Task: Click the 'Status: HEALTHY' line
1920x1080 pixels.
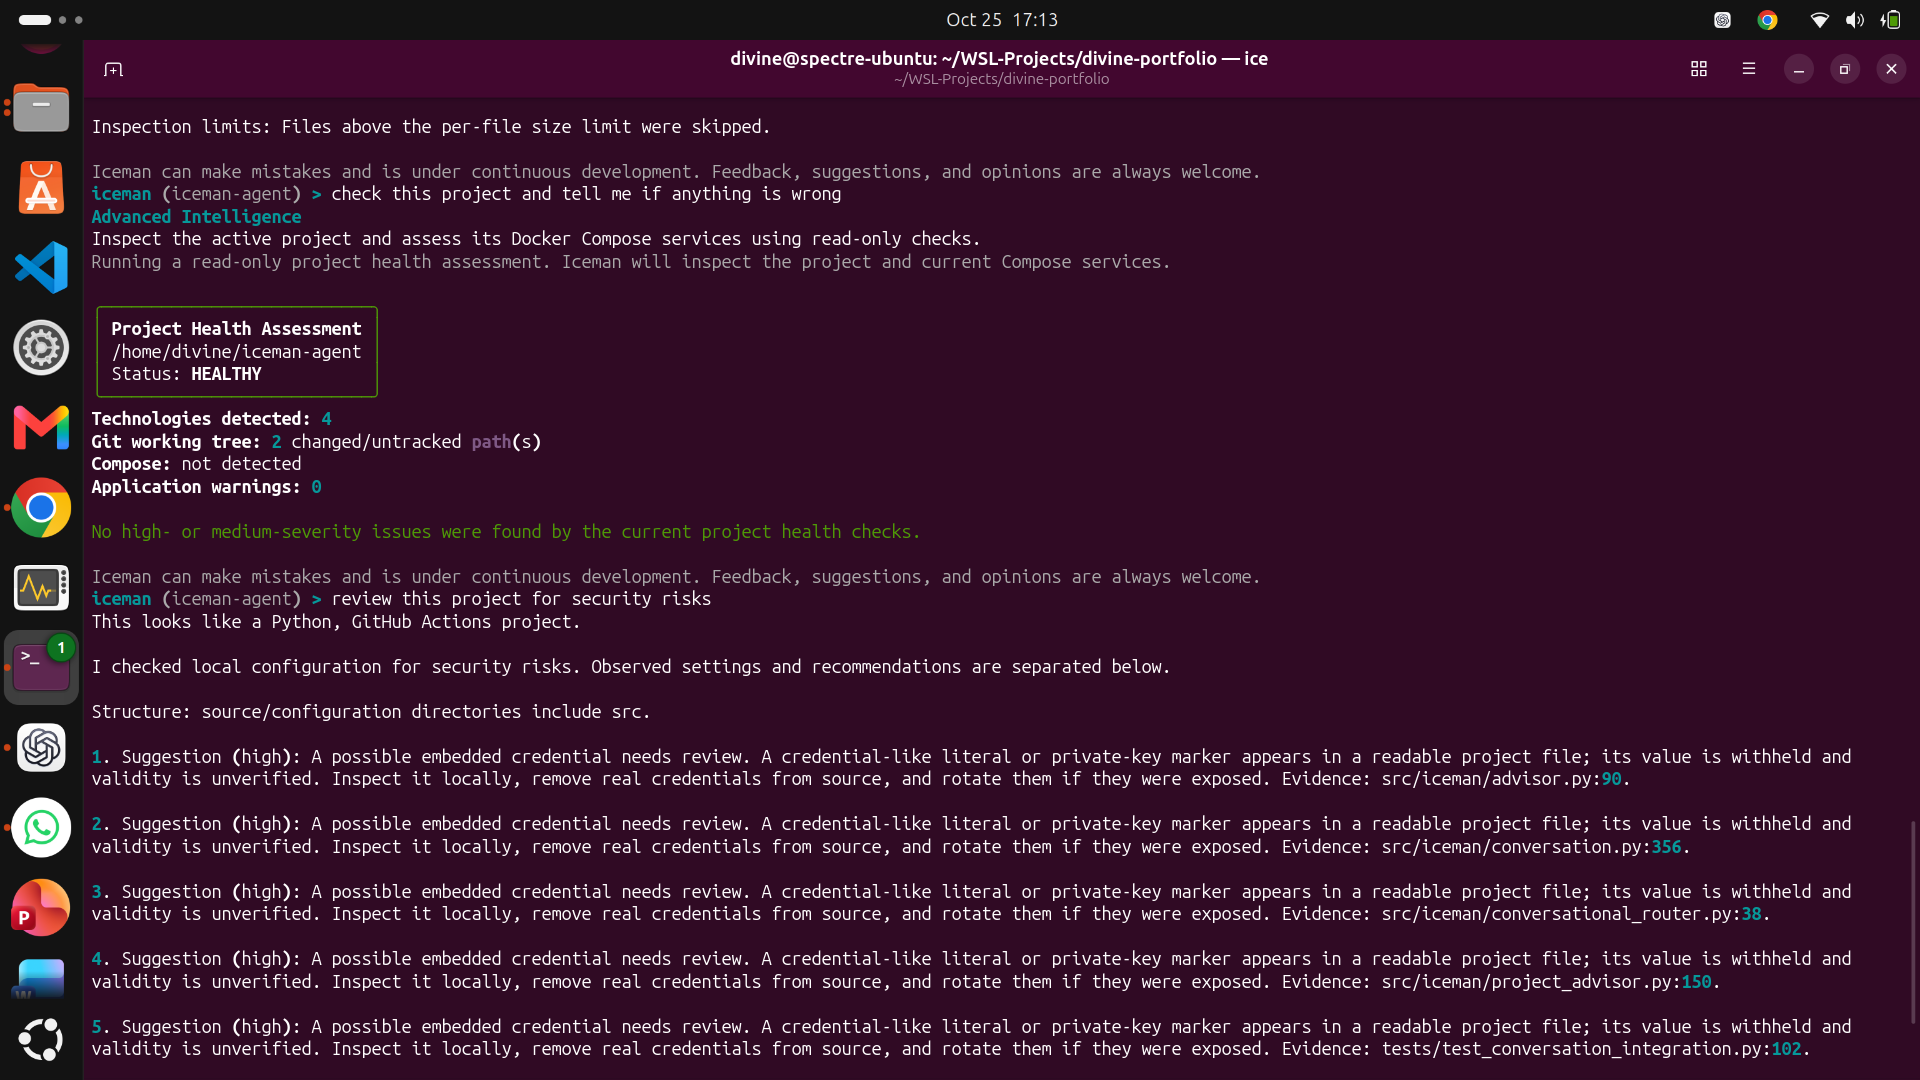Action: (186, 374)
